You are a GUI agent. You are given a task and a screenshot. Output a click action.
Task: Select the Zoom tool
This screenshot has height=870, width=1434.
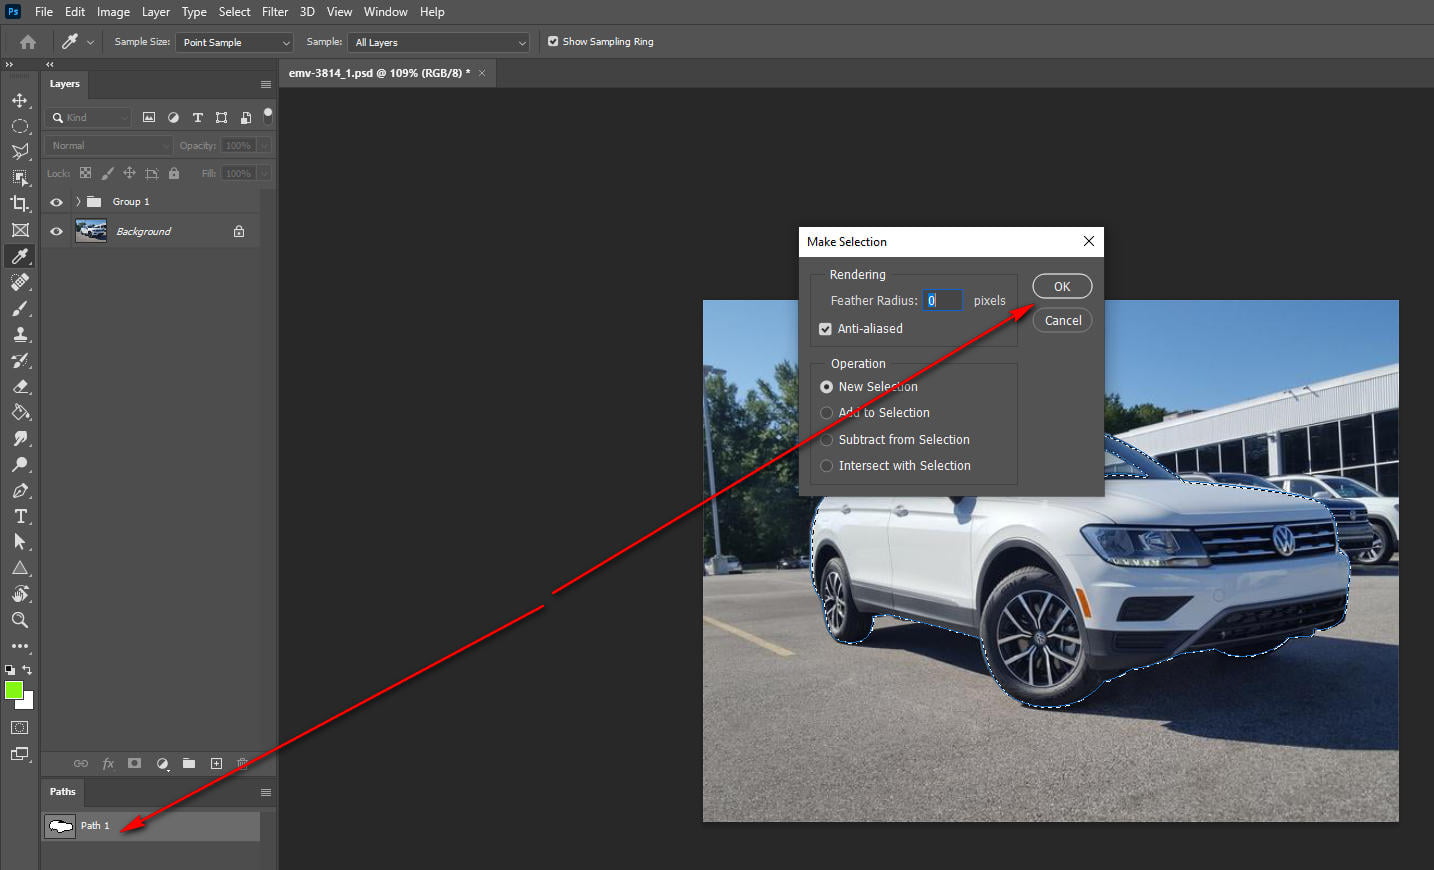[20, 620]
